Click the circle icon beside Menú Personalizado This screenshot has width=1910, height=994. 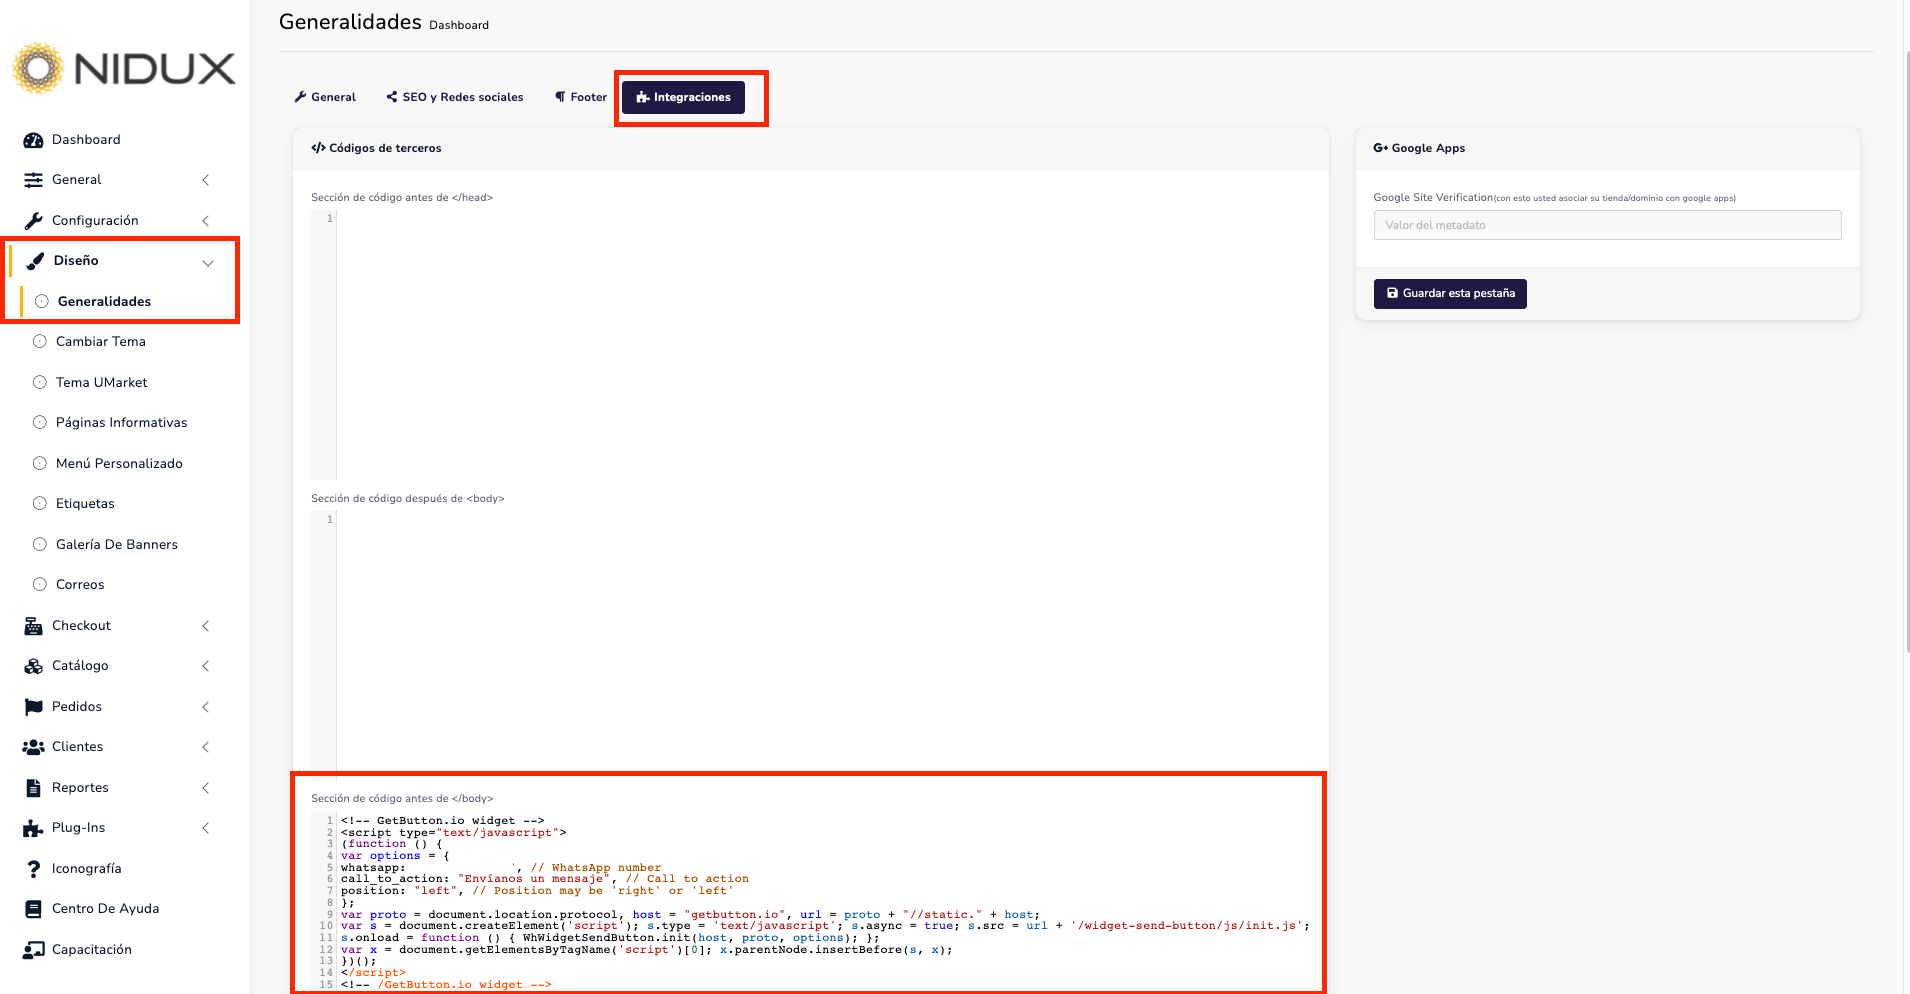tap(40, 463)
